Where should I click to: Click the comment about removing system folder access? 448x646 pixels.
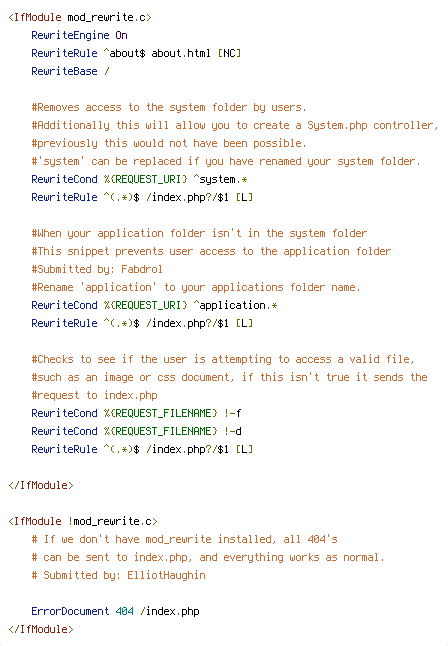pyautogui.click(x=169, y=108)
